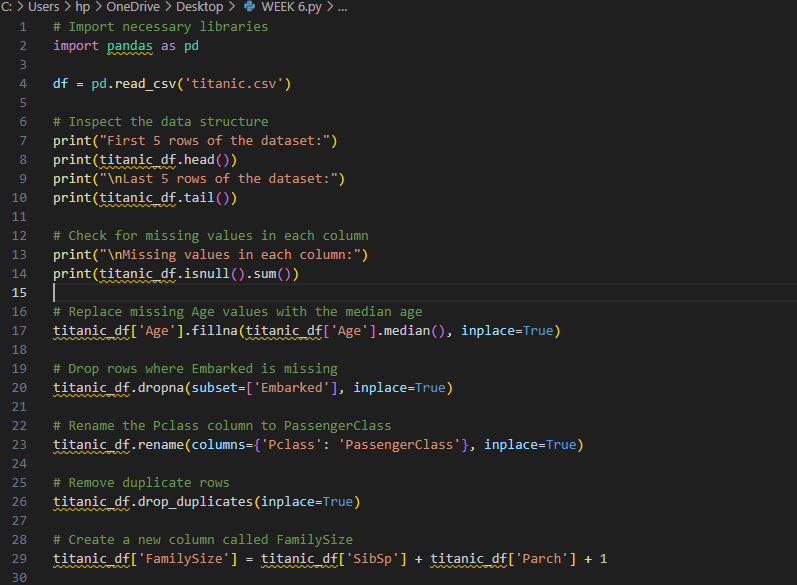Click the 'pandas' word on import line

tap(130, 46)
